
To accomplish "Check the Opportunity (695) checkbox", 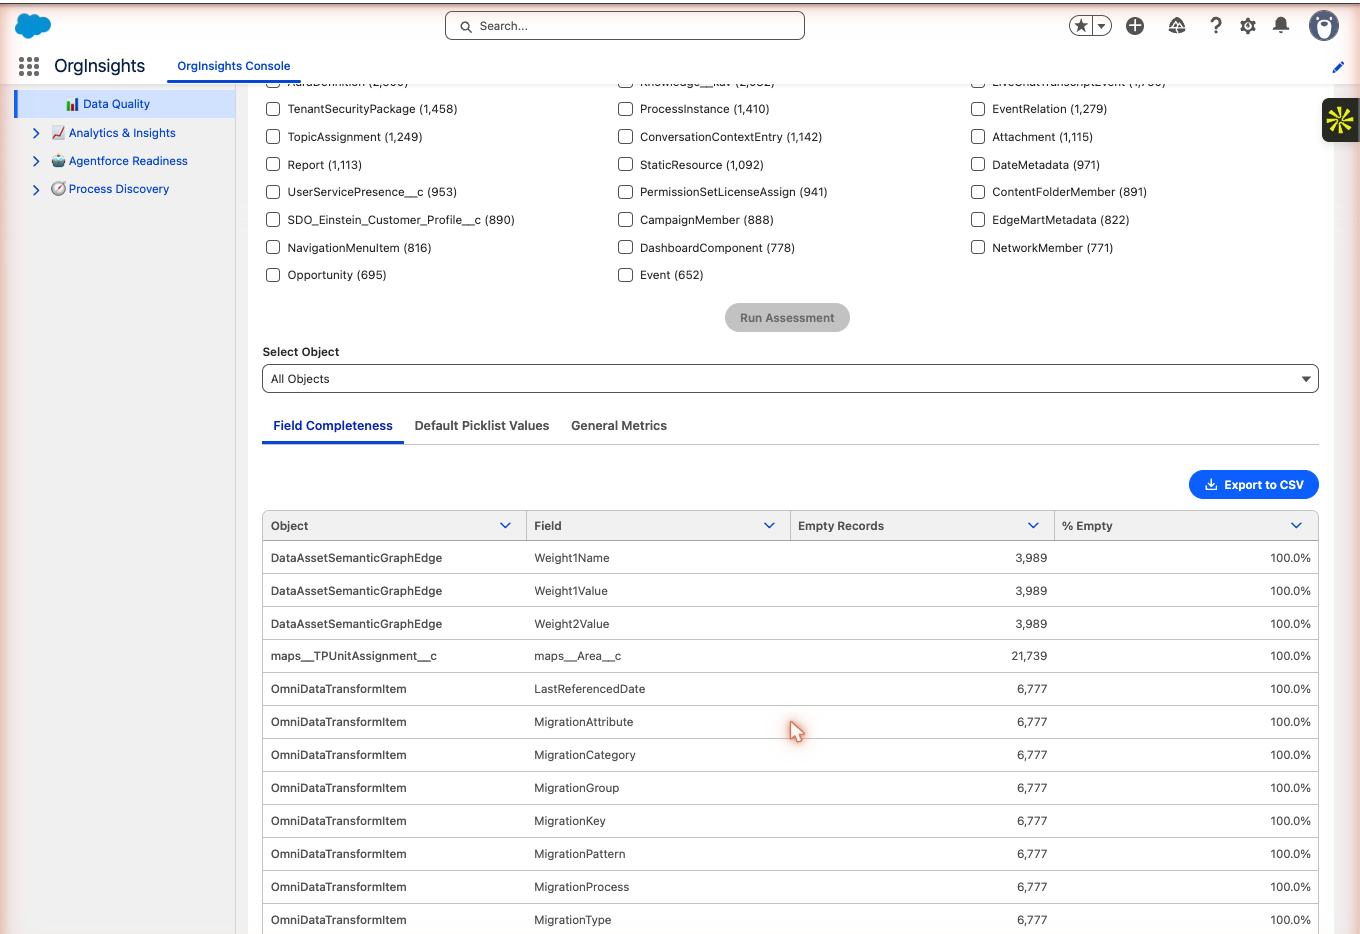I will click(x=273, y=275).
